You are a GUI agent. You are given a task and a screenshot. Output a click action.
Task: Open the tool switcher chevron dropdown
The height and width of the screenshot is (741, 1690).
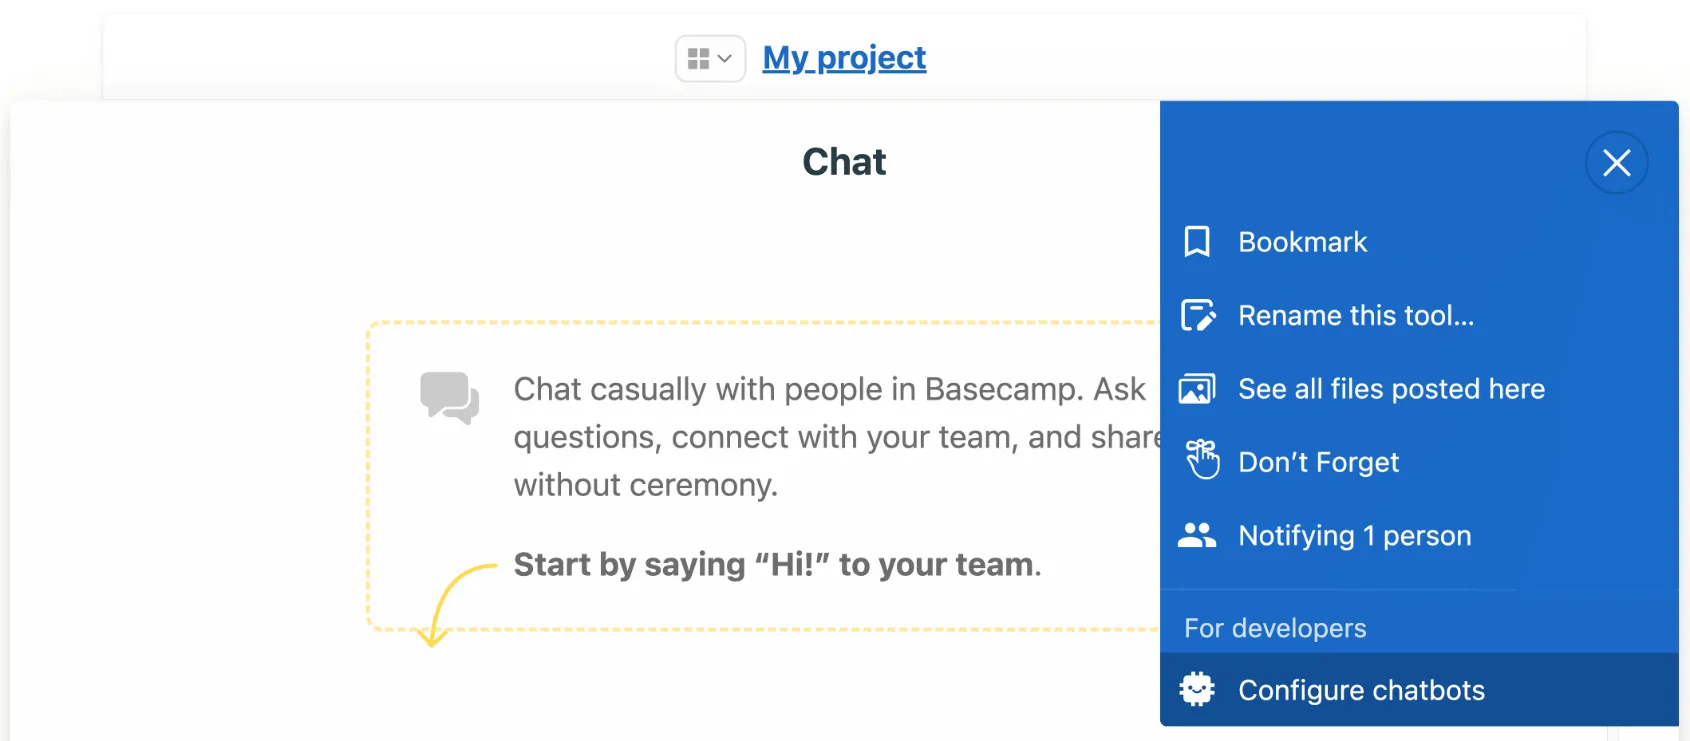click(x=726, y=59)
